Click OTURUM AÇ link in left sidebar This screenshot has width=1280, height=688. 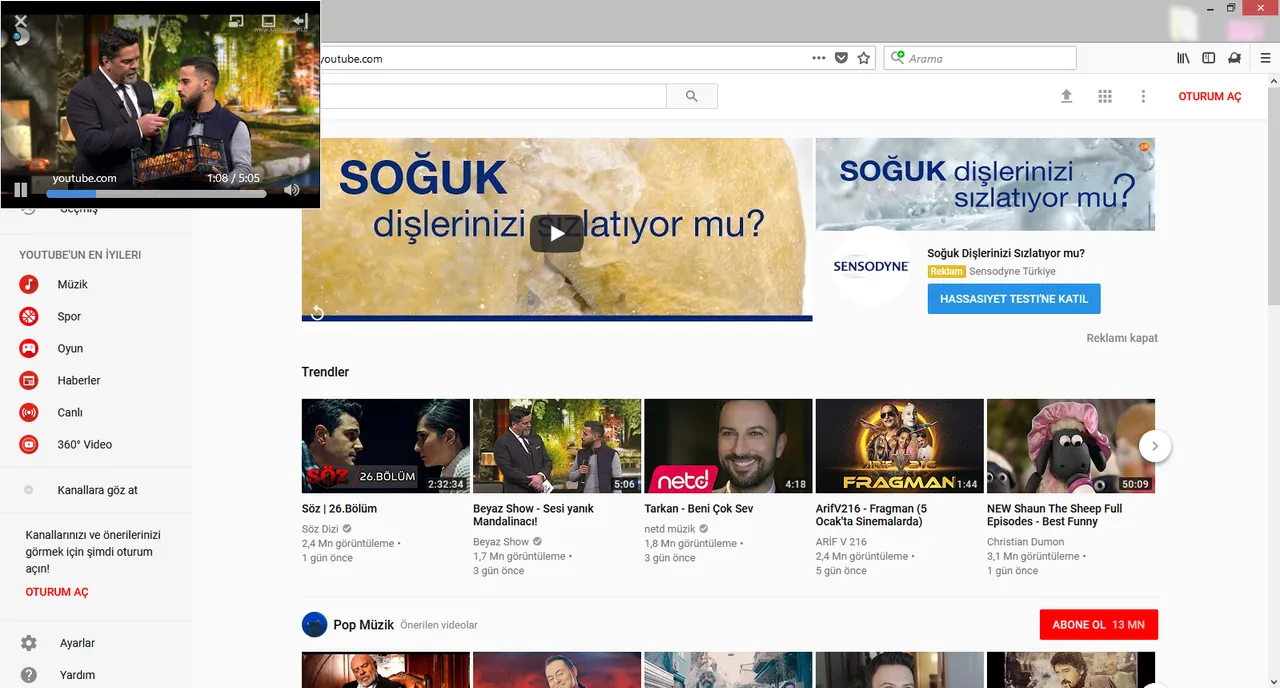[57, 592]
